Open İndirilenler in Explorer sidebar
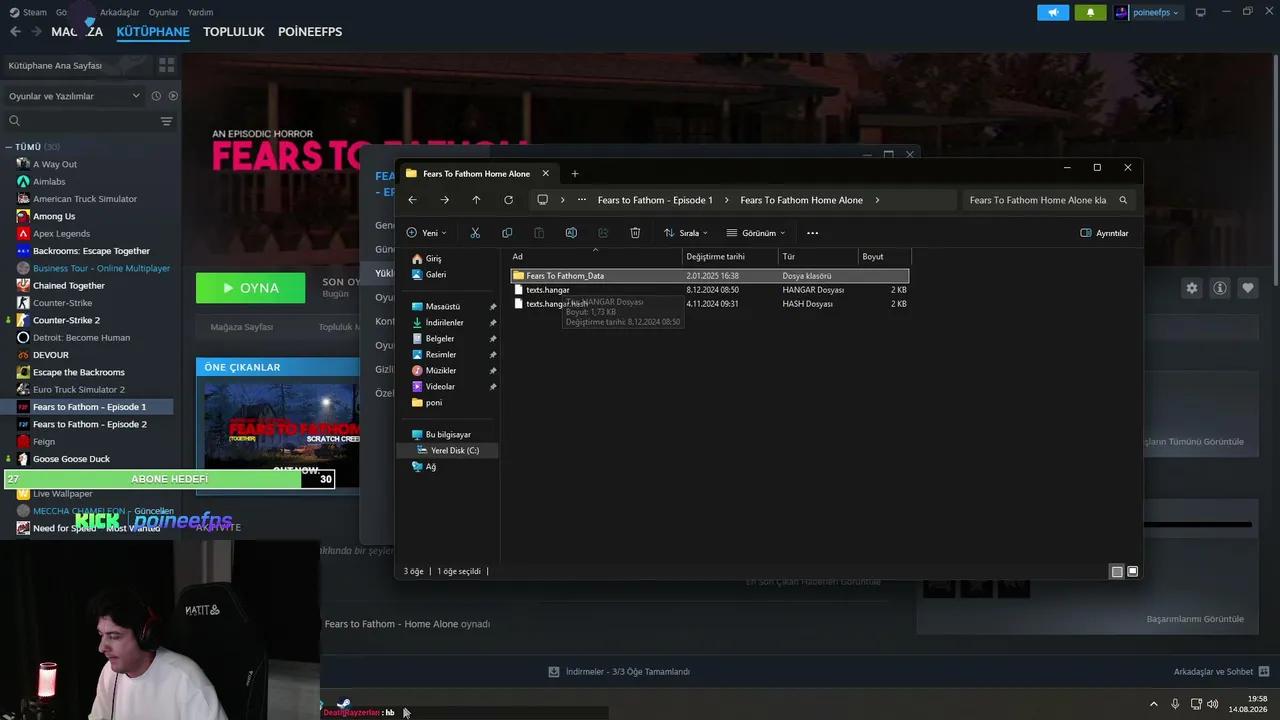Image resolution: width=1280 pixels, height=720 pixels. [437, 322]
